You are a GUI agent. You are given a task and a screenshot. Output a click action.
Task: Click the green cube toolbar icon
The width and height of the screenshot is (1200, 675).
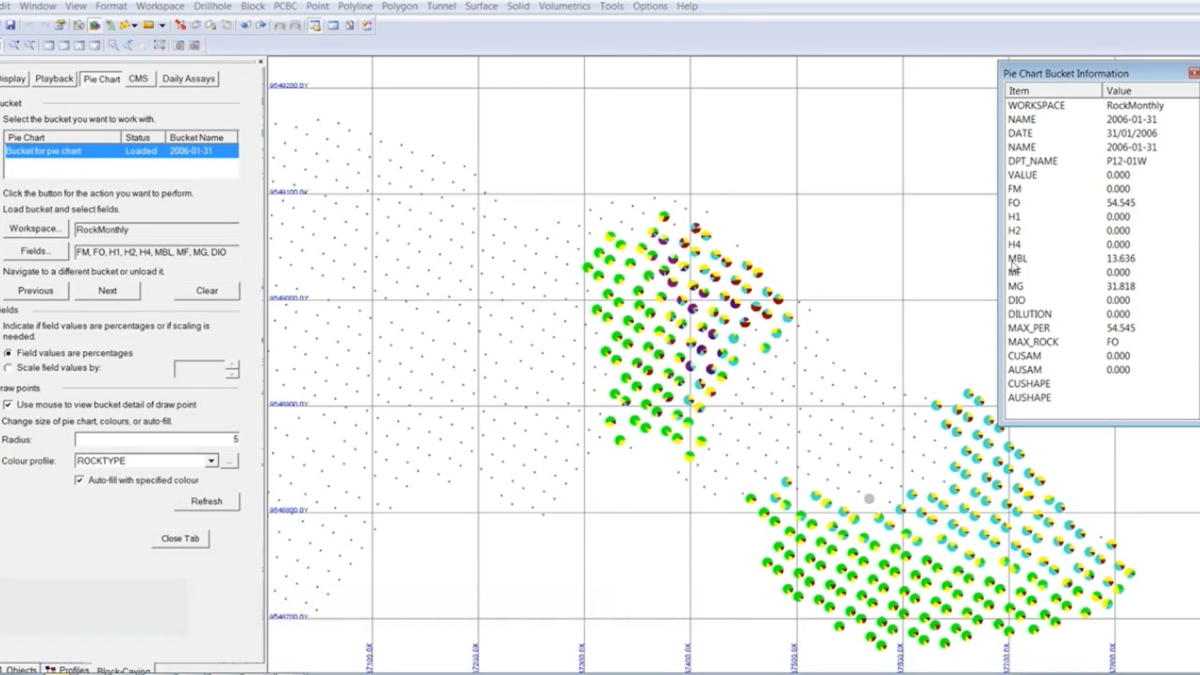click(94, 25)
